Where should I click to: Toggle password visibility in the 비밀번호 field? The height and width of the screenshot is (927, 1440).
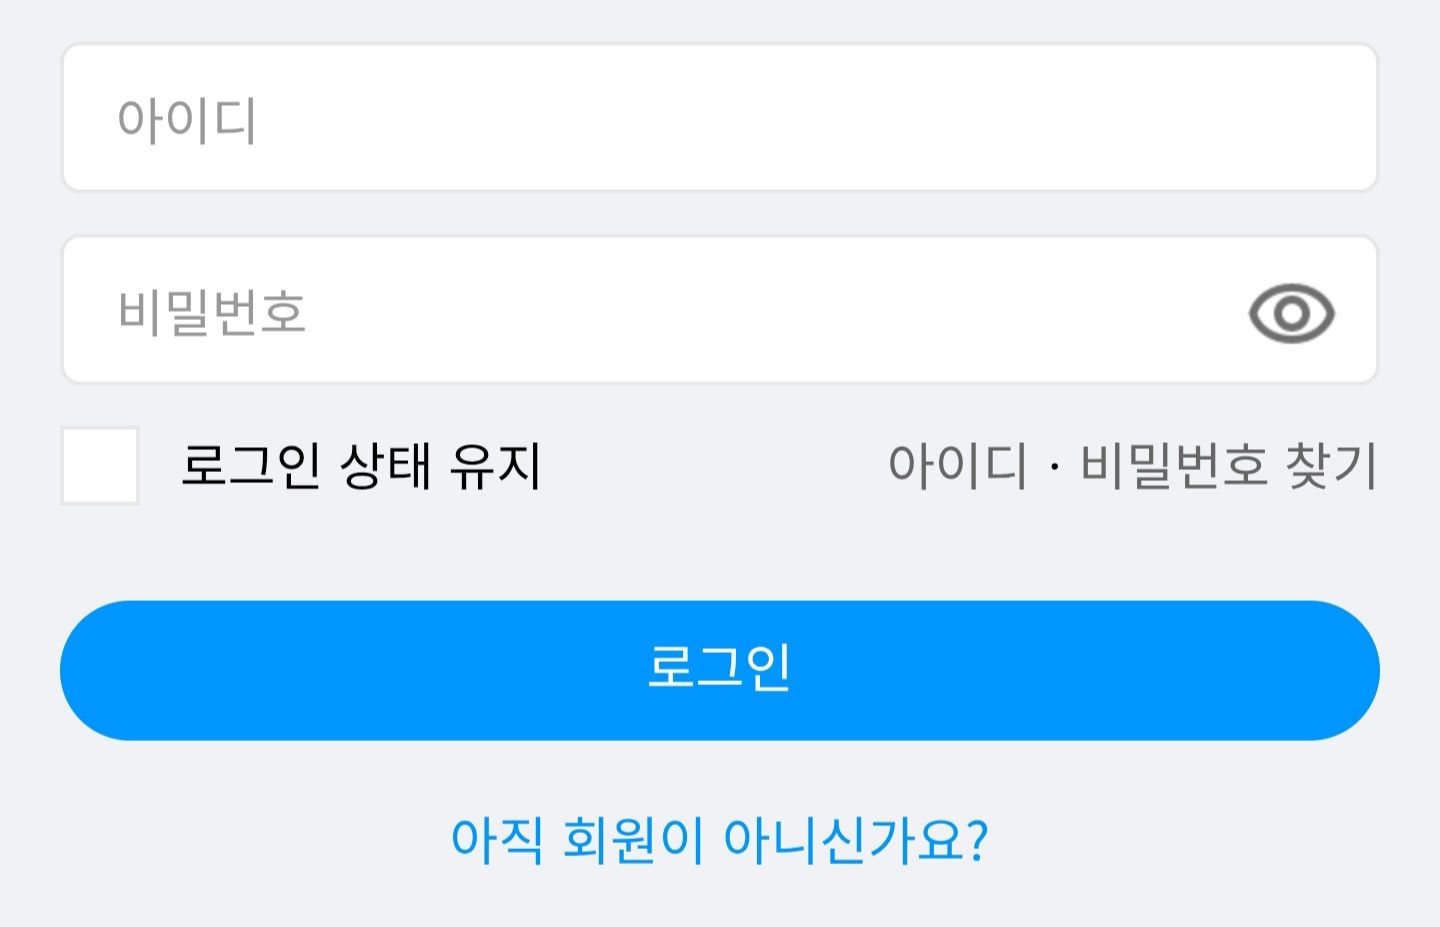(x=1291, y=313)
